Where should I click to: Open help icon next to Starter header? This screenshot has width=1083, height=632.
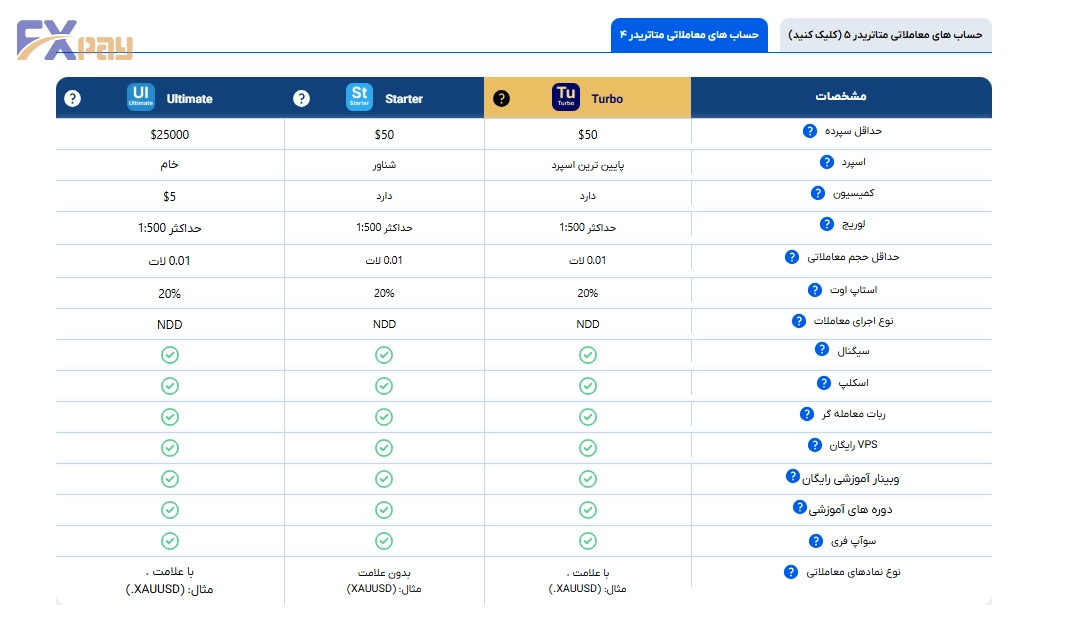(301, 99)
